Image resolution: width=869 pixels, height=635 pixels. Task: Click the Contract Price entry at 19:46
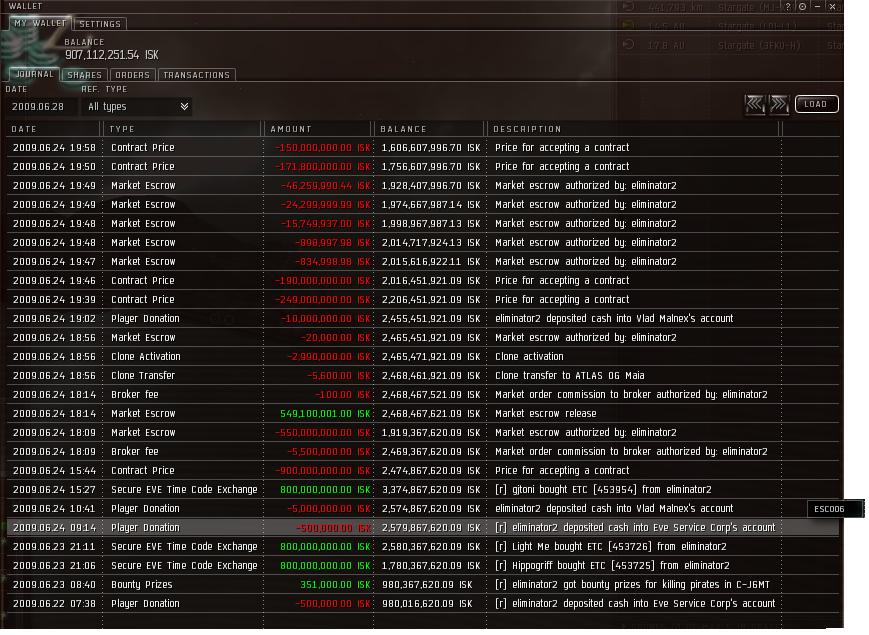tap(423, 280)
